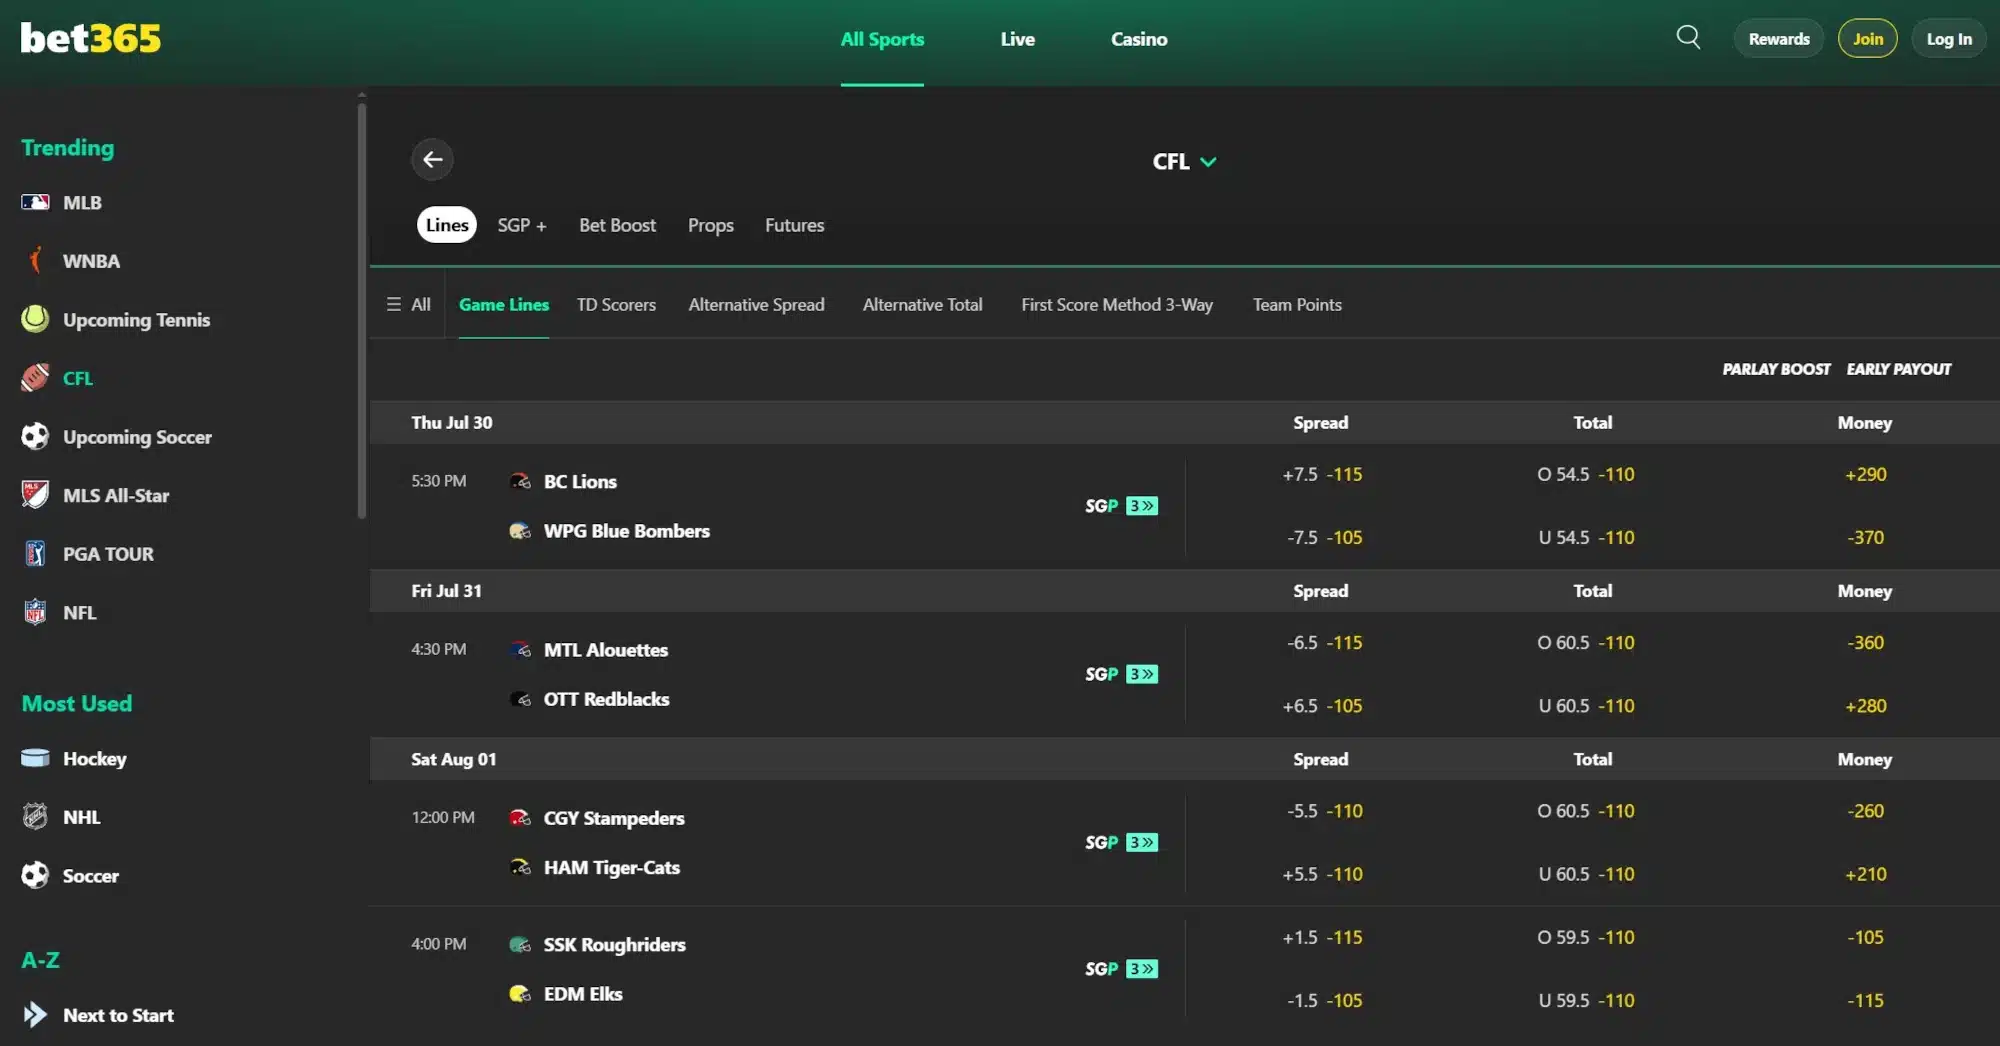Open the Props tab
The height and width of the screenshot is (1046, 2000).
(x=710, y=225)
